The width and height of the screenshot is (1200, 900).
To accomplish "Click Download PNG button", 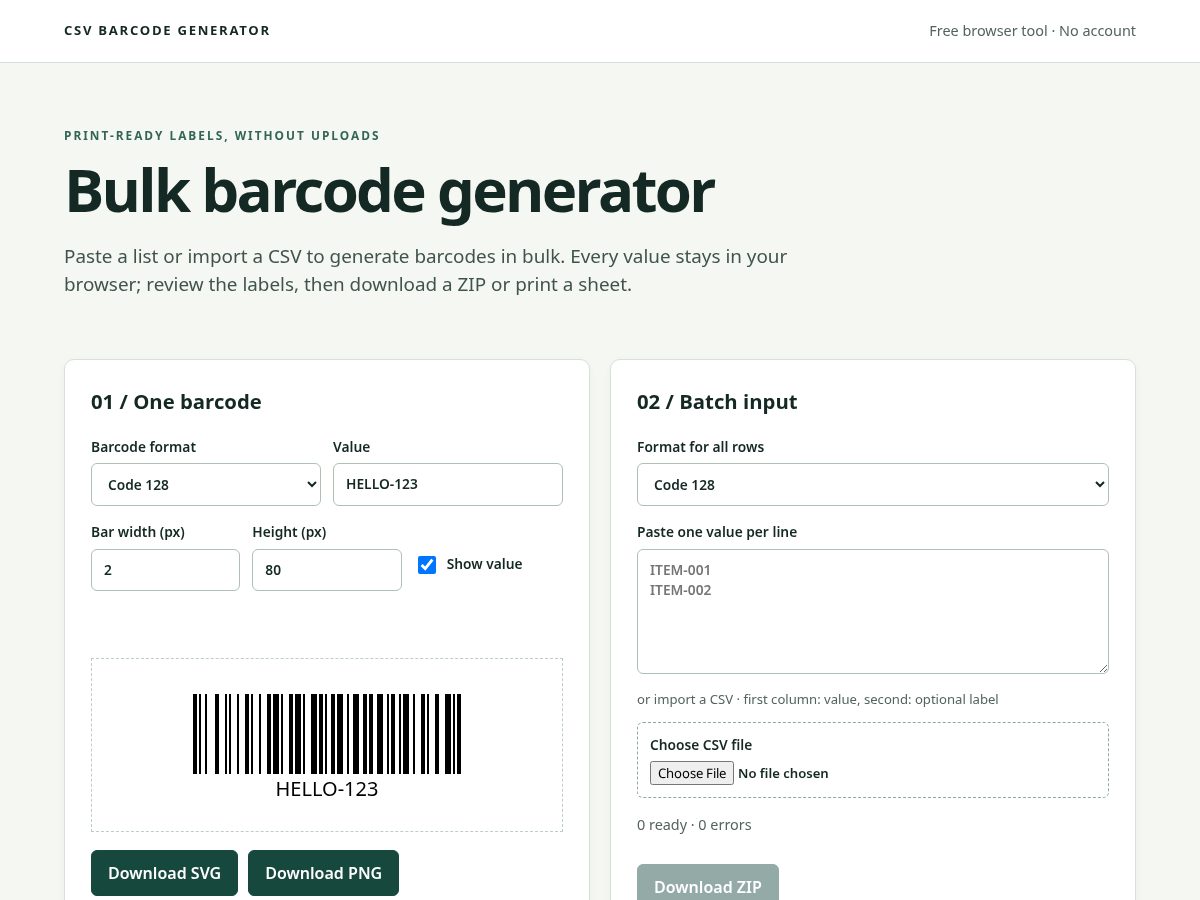I will tap(323, 873).
